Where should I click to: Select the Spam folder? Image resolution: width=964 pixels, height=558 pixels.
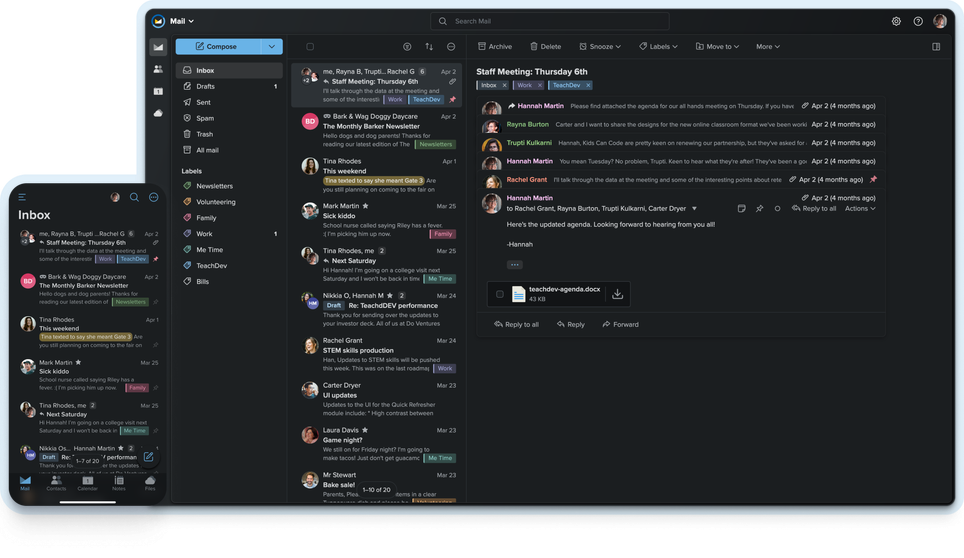click(x=229, y=119)
